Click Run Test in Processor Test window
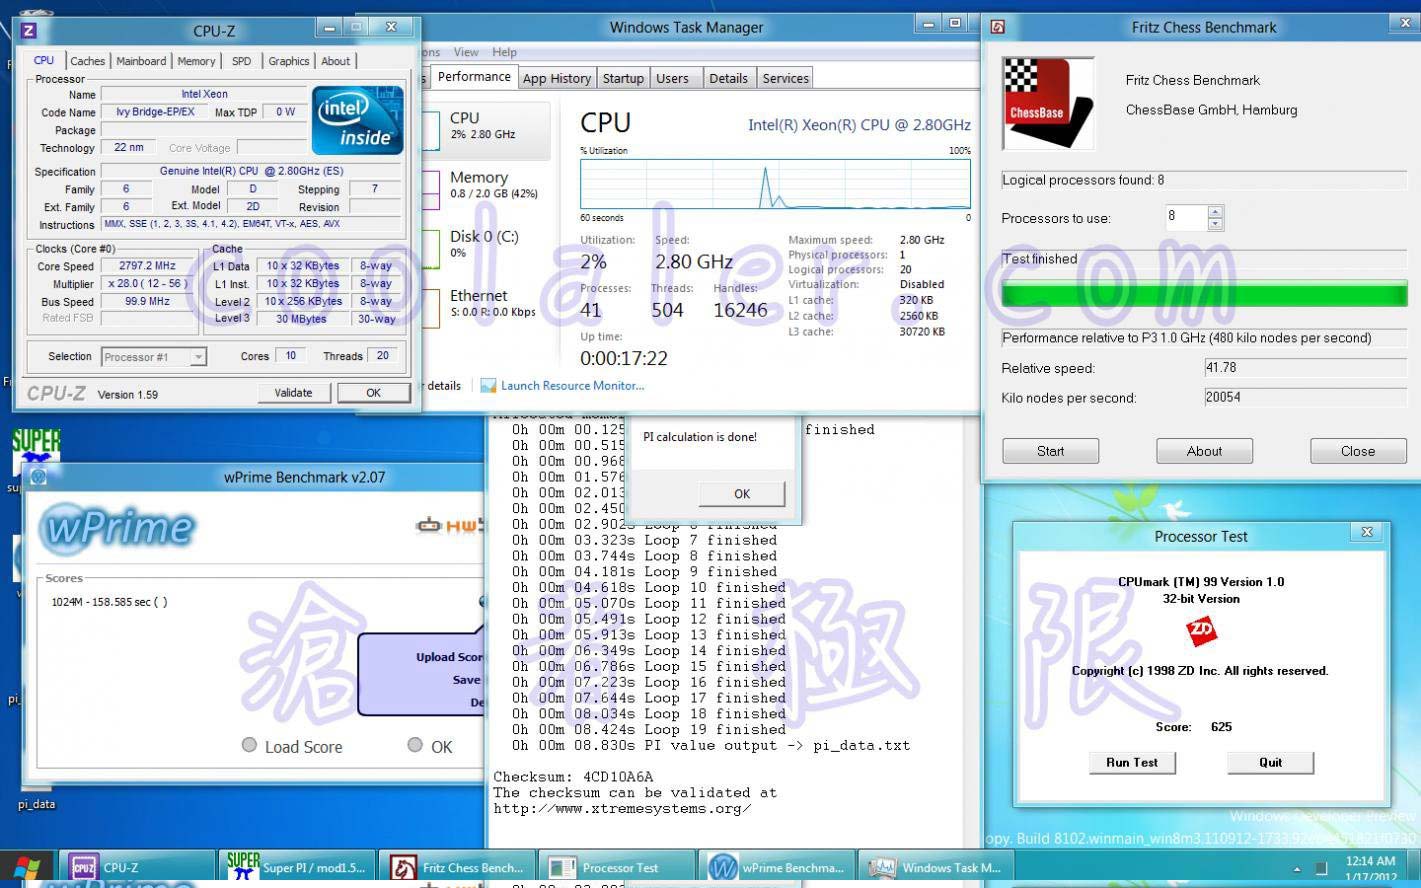 (x=1131, y=762)
